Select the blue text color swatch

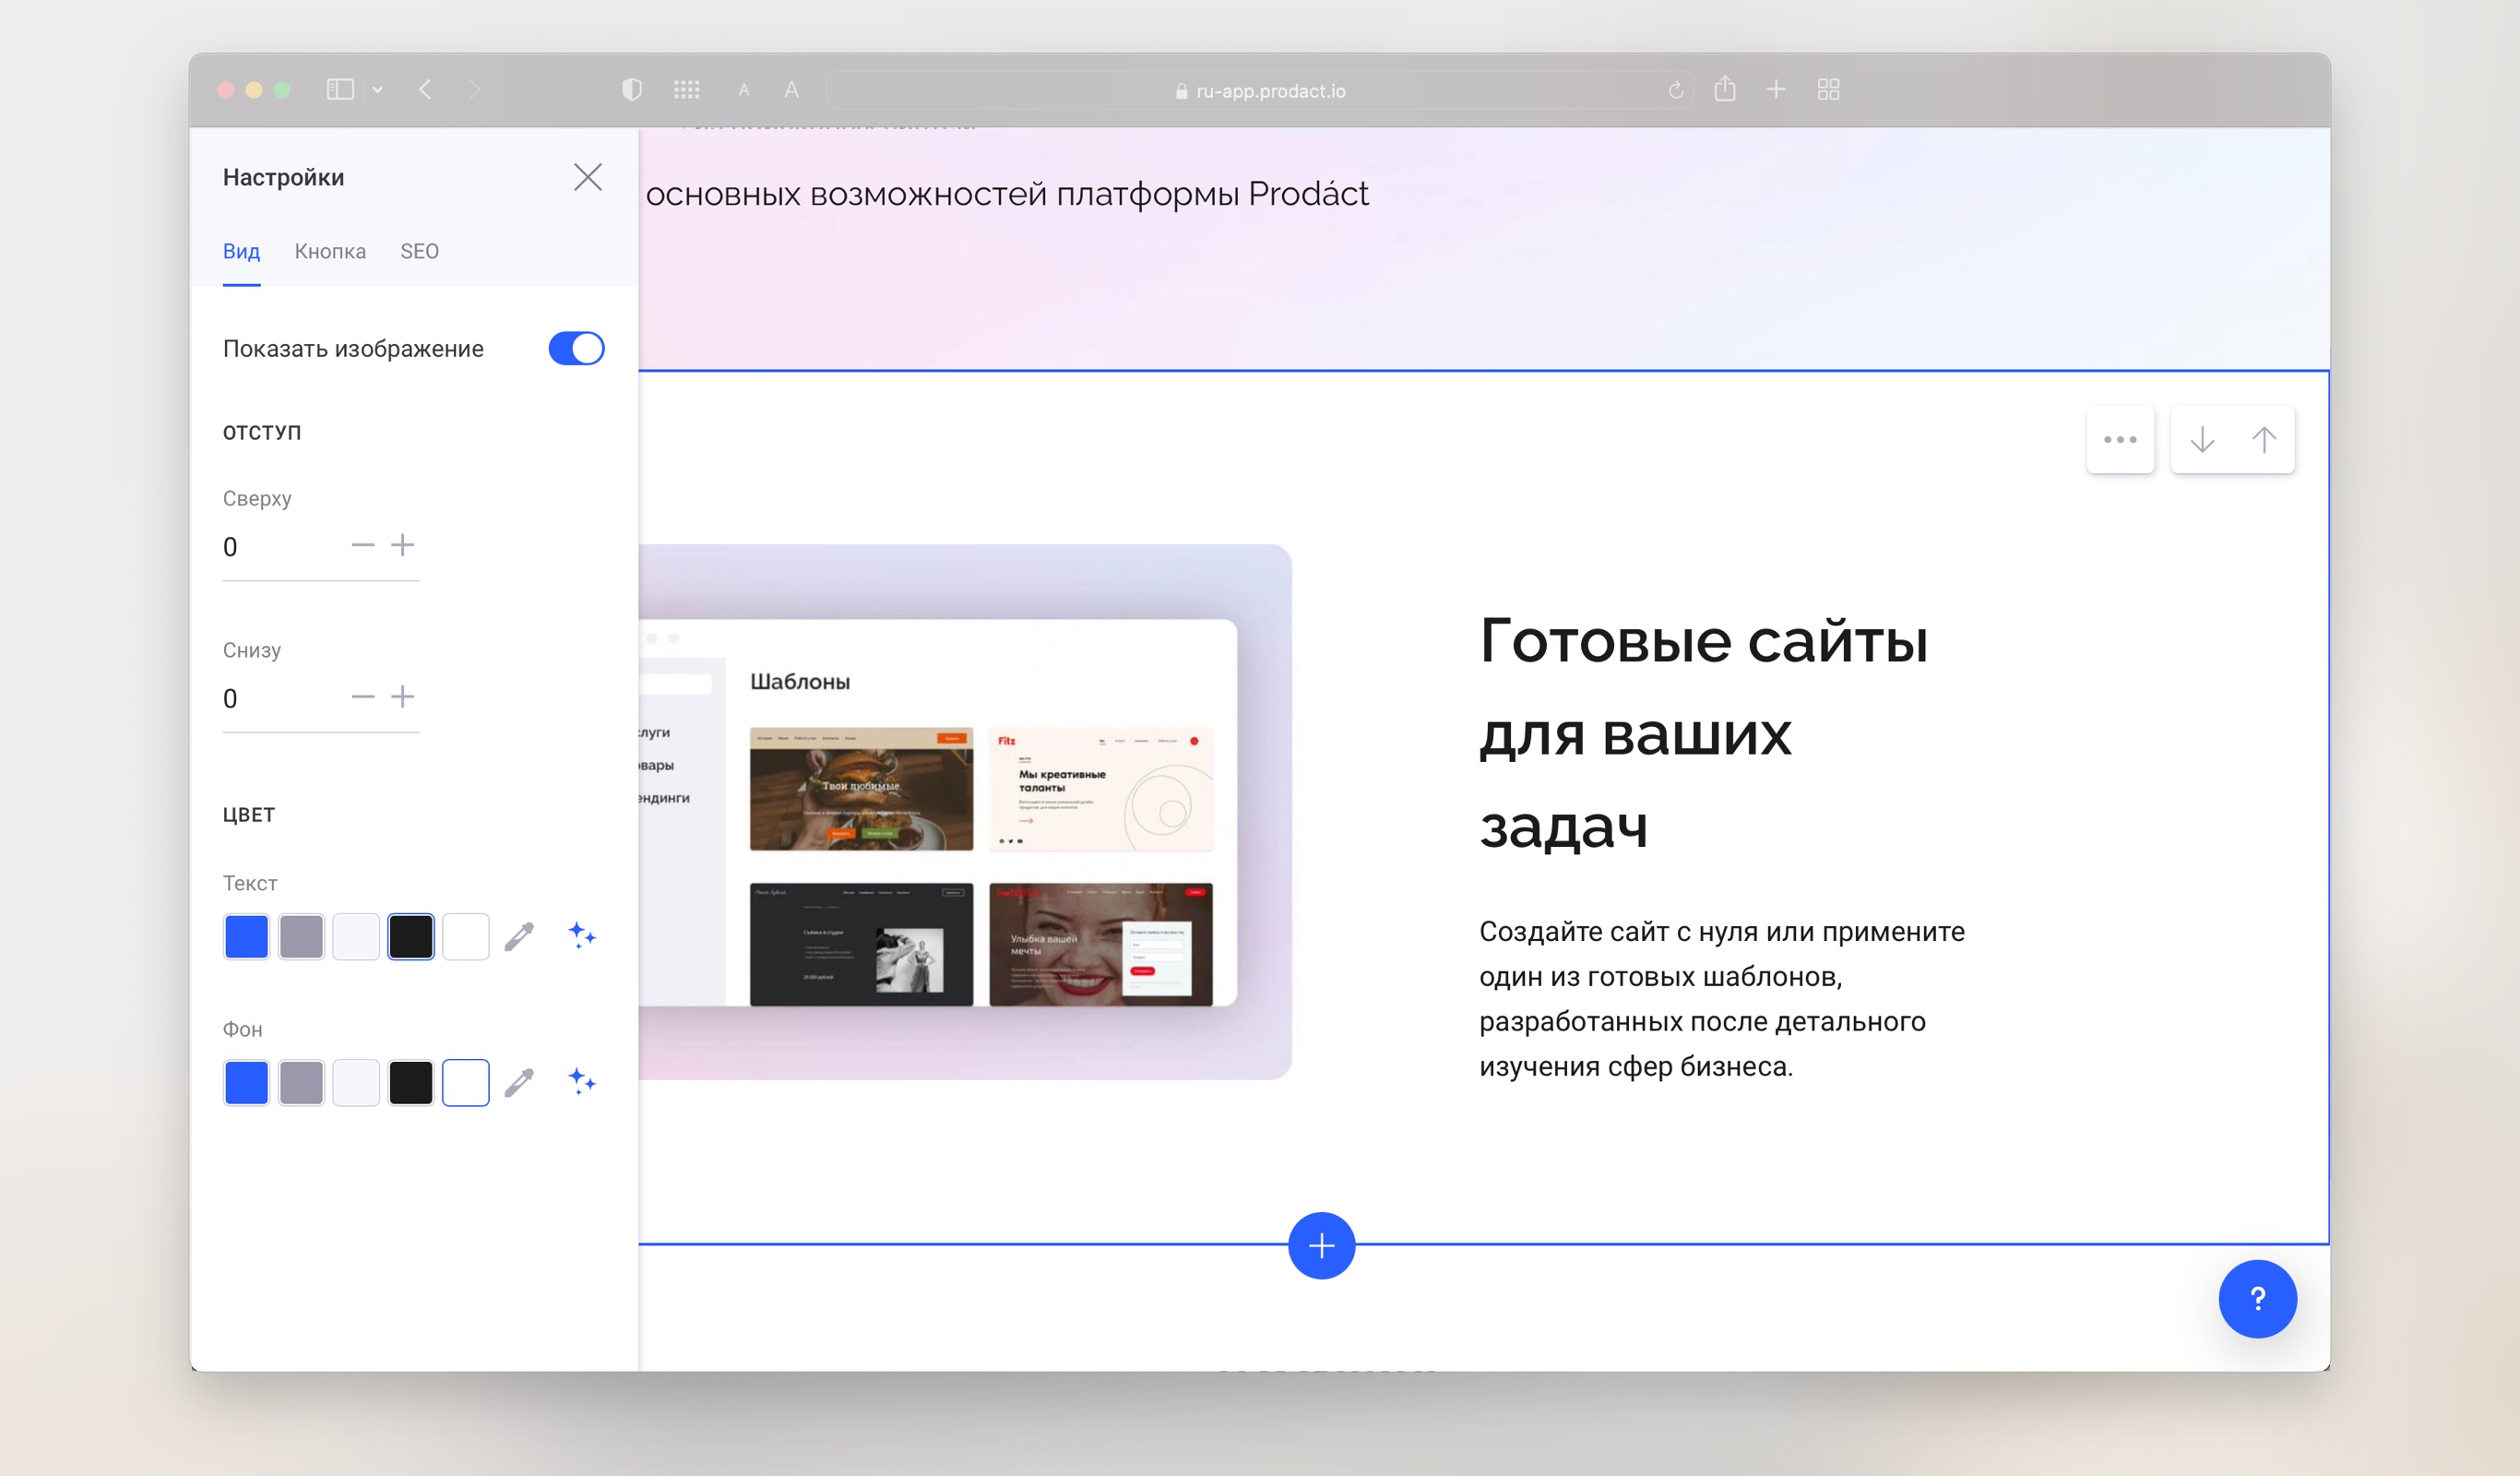pyautogui.click(x=246, y=937)
